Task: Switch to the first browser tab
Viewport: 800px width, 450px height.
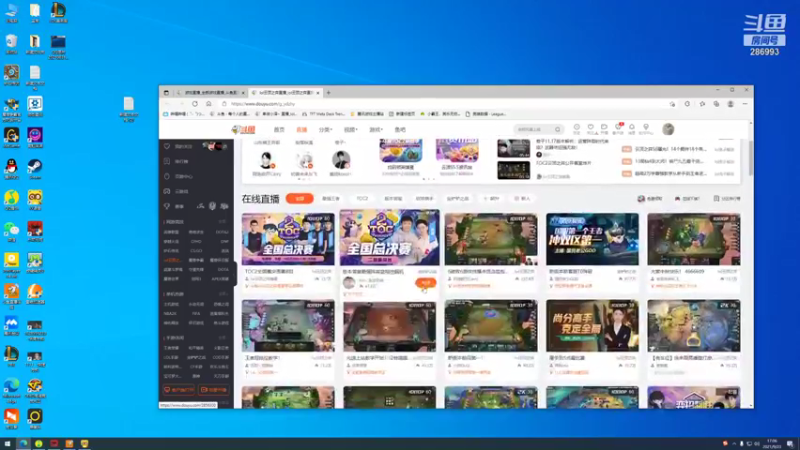Action: click(x=210, y=93)
